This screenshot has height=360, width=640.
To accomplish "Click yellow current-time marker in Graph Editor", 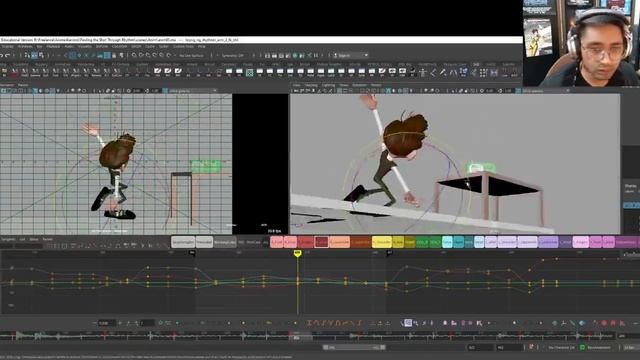I will pyautogui.click(x=298, y=253).
